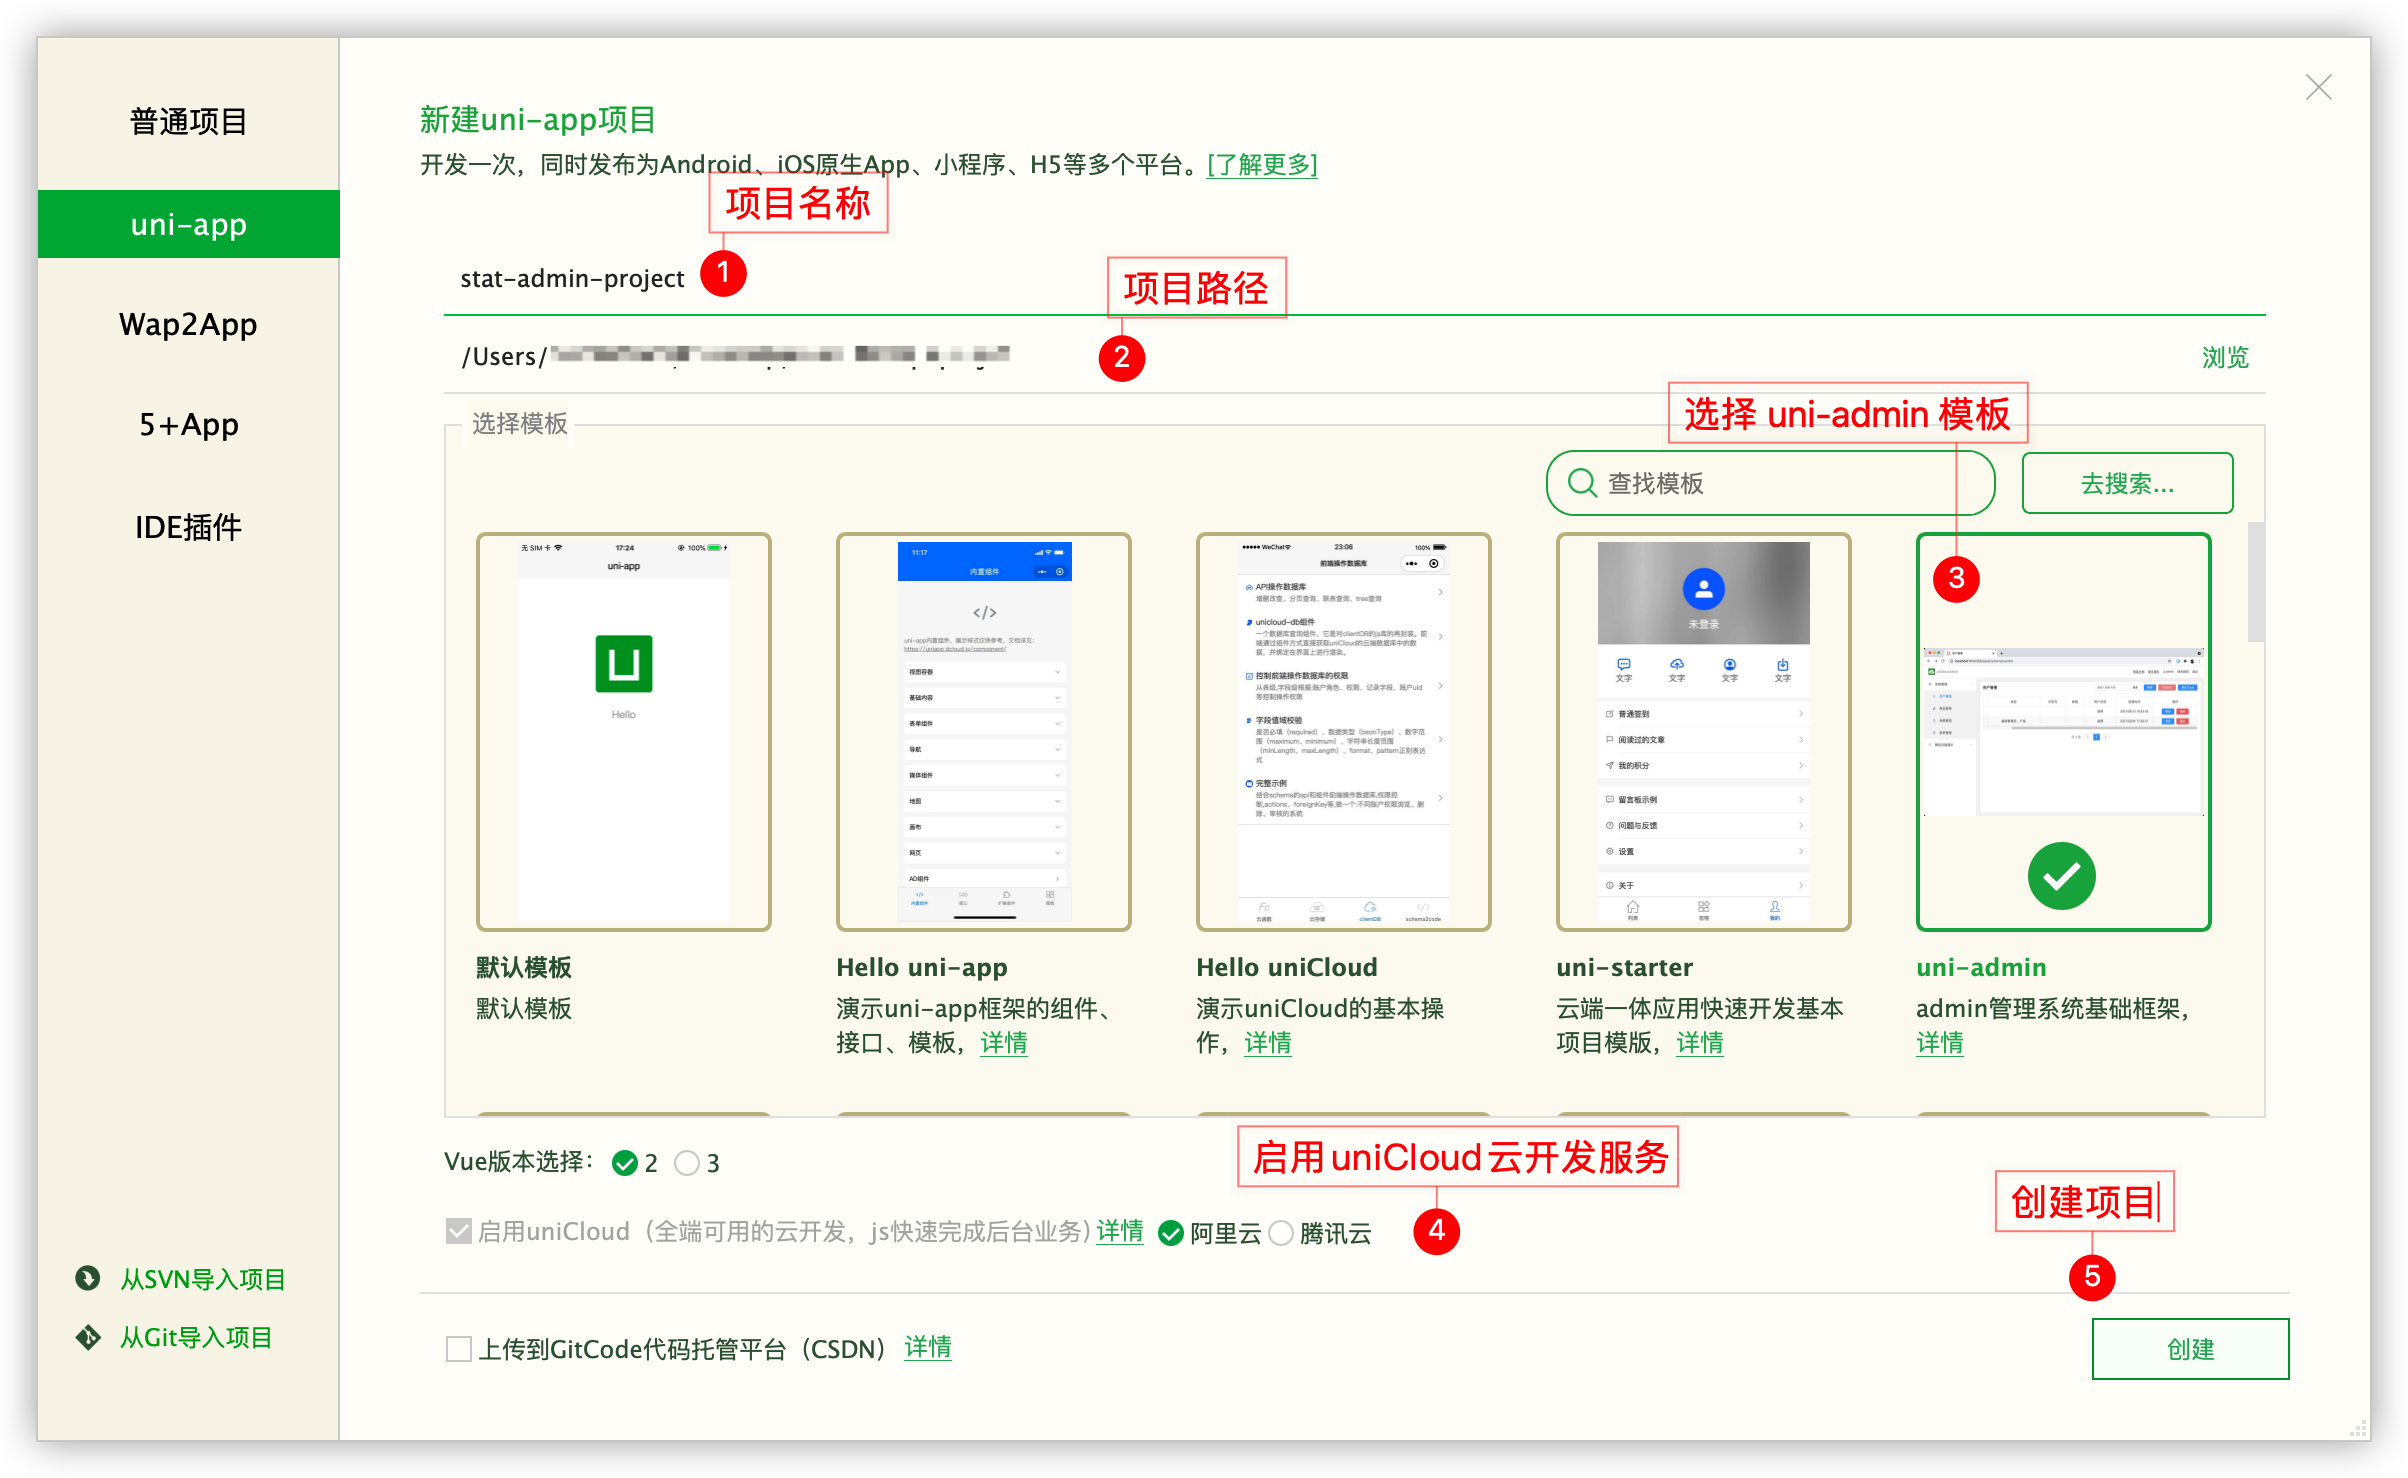Click the Hello uniCloud title text
This screenshot has width=2408, height=1478.
[x=1287, y=967]
